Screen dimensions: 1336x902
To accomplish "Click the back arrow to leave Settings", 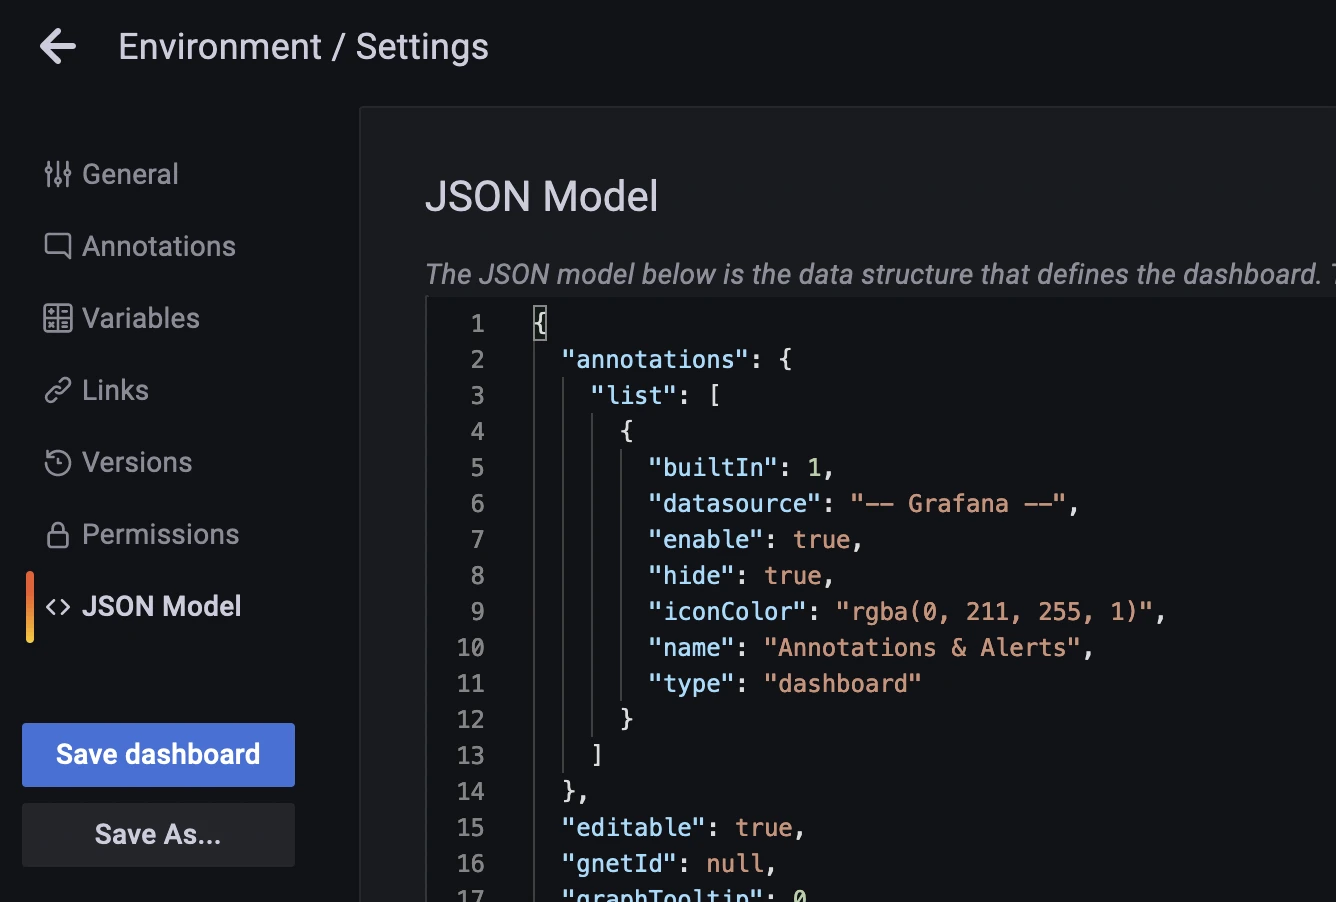I will (57, 46).
